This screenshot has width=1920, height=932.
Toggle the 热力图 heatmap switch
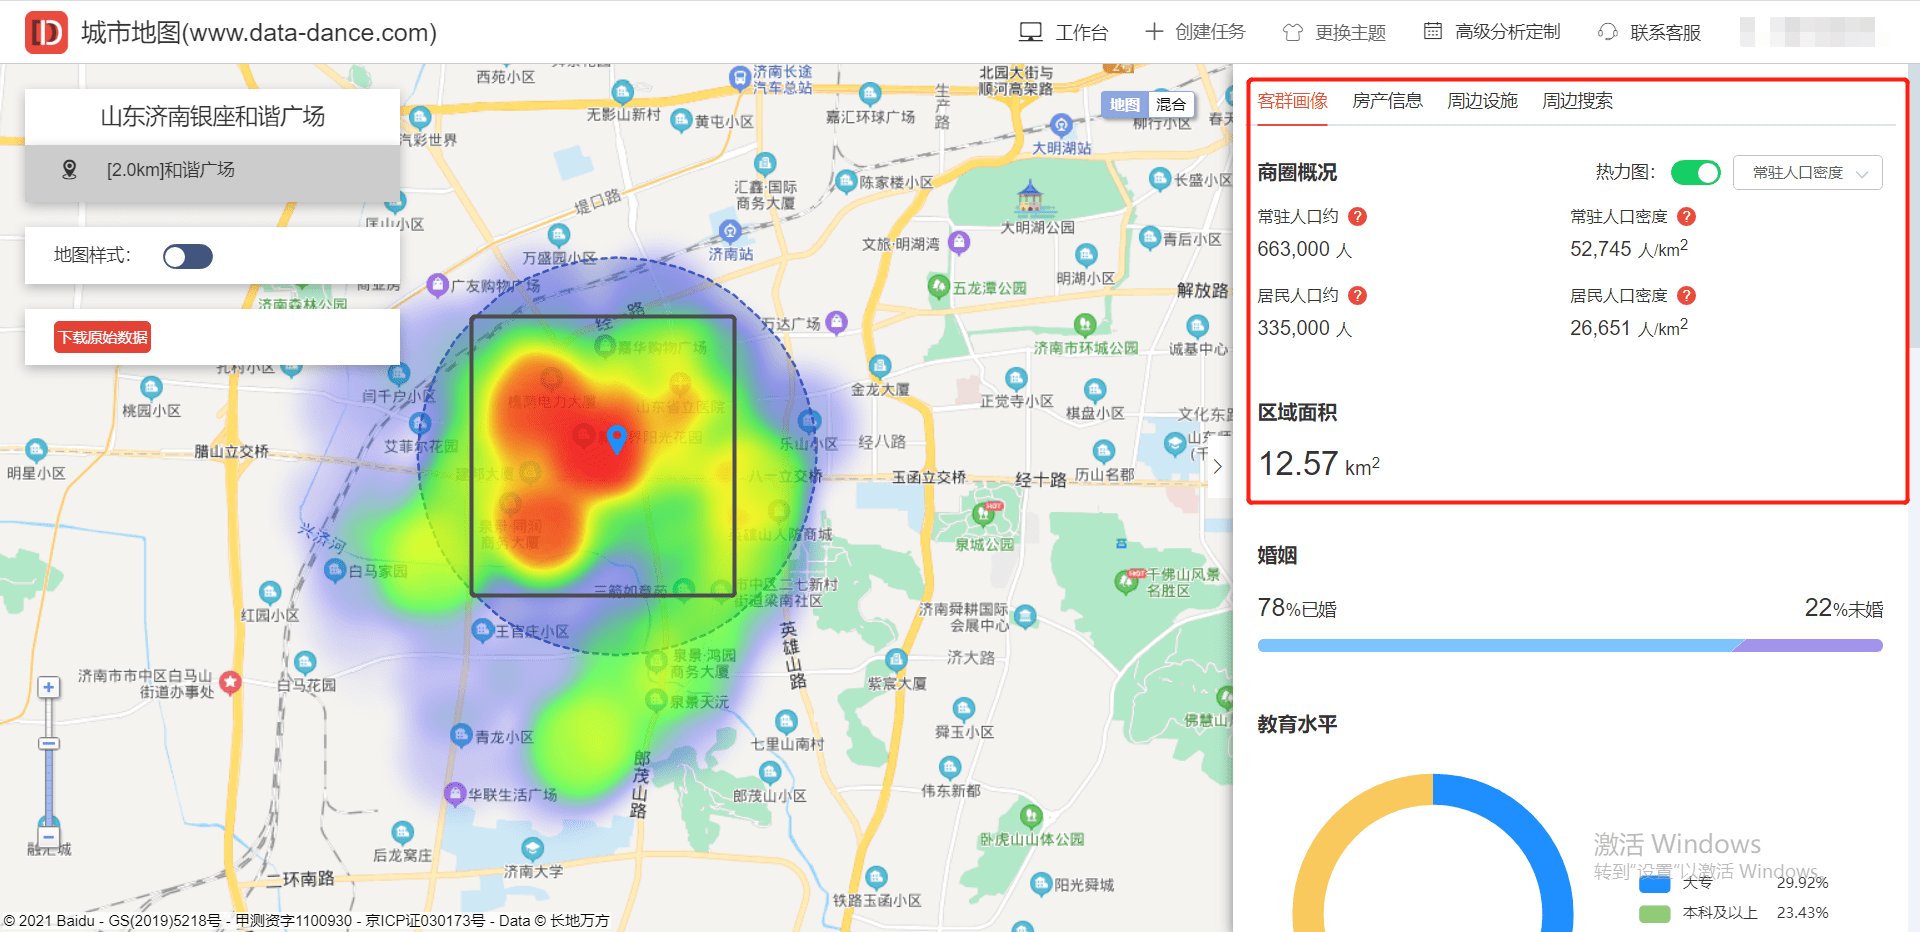1695,172
